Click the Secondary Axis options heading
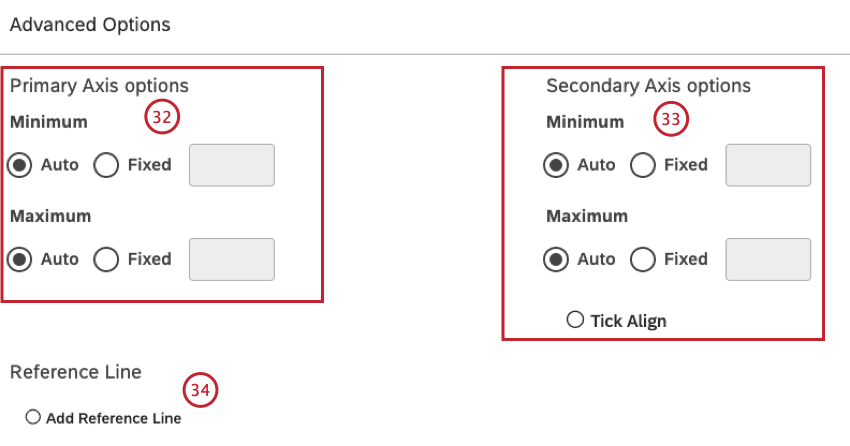 pos(648,86)
